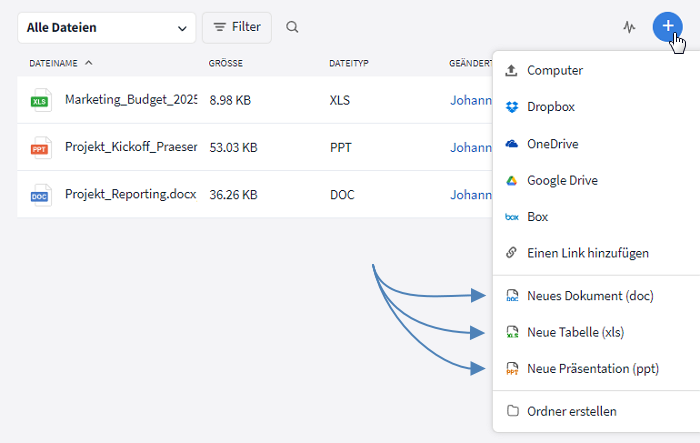Click the XLS file icon for Marketing_Budget
Screen dimensions: 700x443
pyautogui.click(x=40, y=101)
